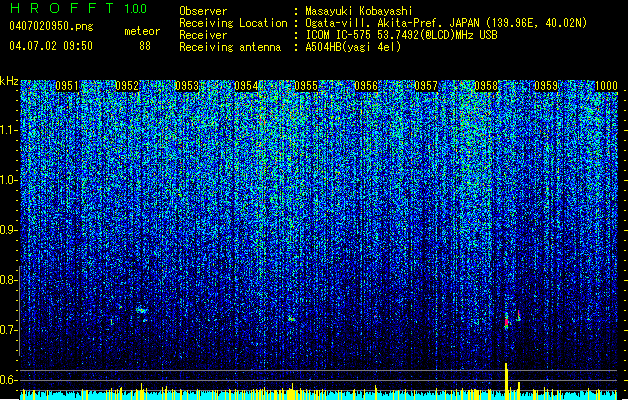Image resolution: width=629 pixels, height=400 pixels.
Task: Click the kHz axis unit label
Action: click(9, 81)
